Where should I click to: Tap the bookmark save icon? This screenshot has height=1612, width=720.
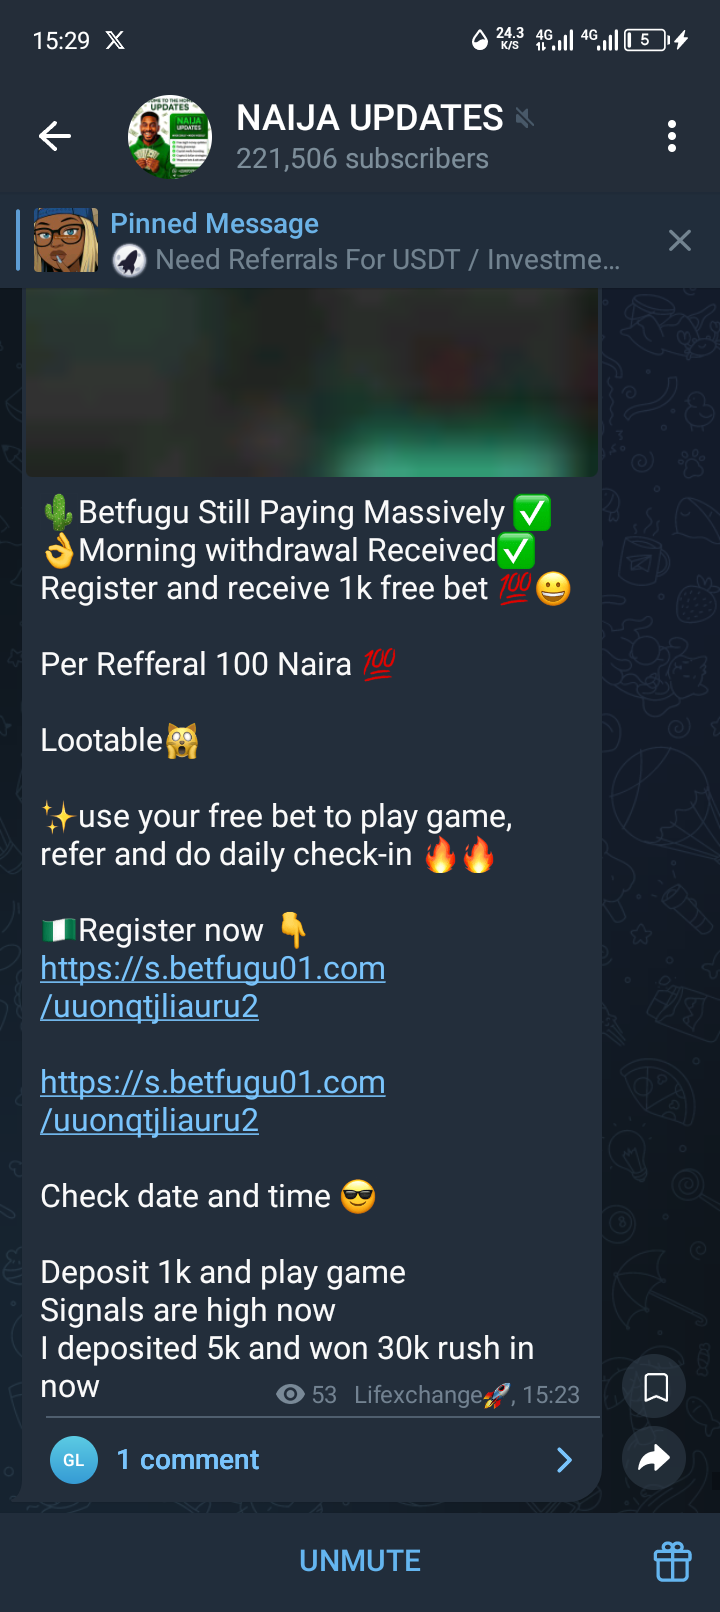tap(656, 1387)
